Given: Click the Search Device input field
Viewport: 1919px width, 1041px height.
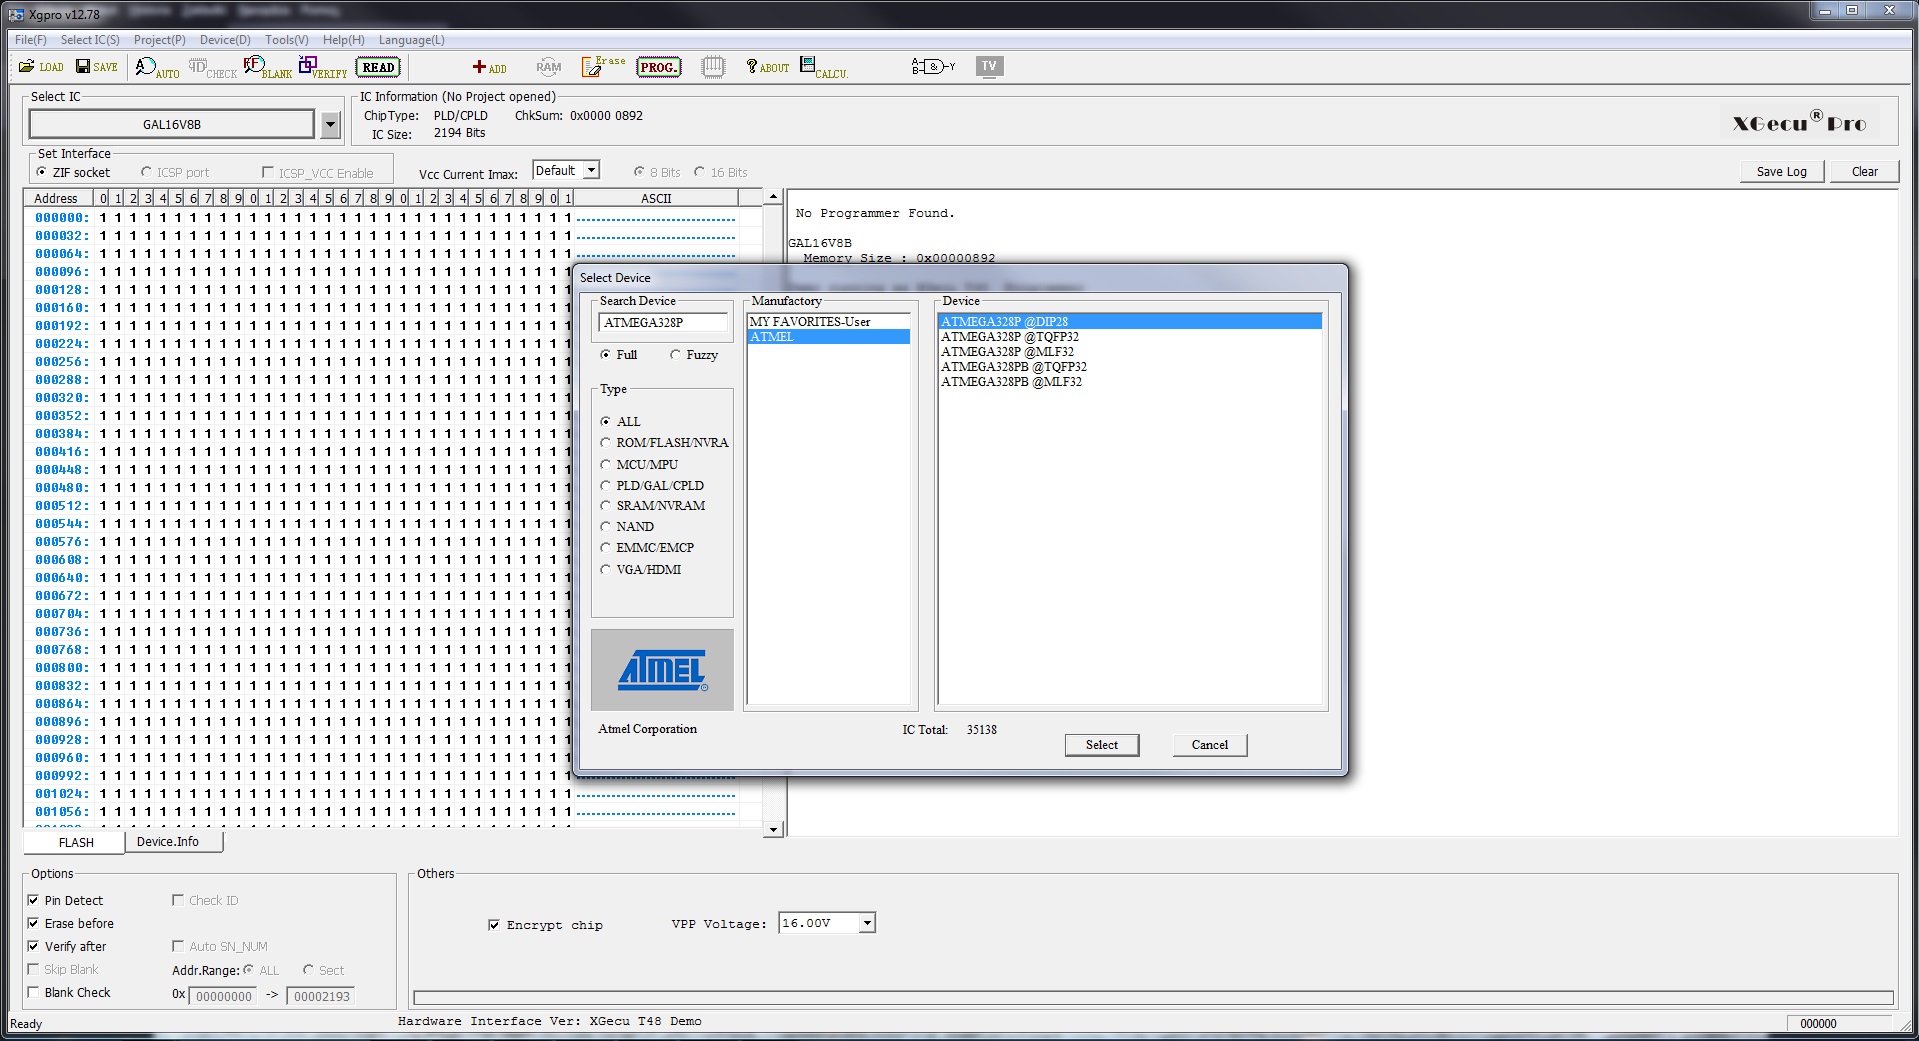Looking at the screenshot, I should 663,323.
